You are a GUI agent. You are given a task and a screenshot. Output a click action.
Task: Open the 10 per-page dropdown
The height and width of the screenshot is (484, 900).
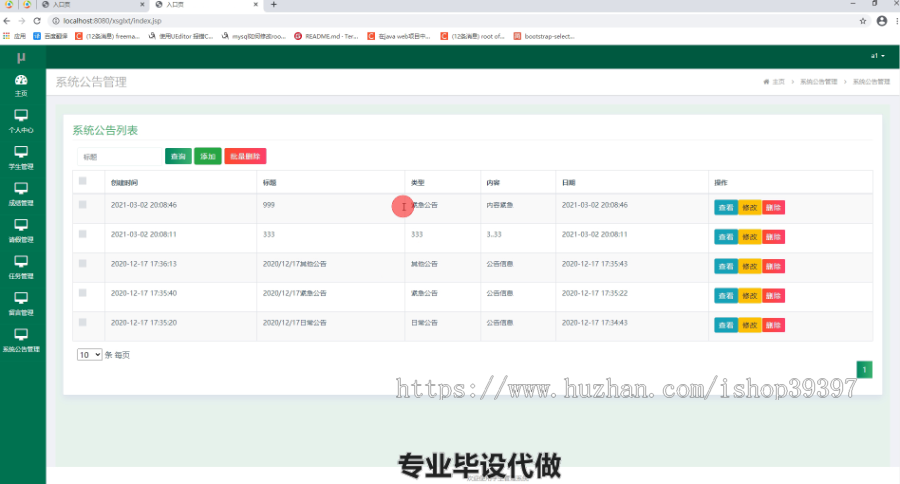(x=90, y=355)
